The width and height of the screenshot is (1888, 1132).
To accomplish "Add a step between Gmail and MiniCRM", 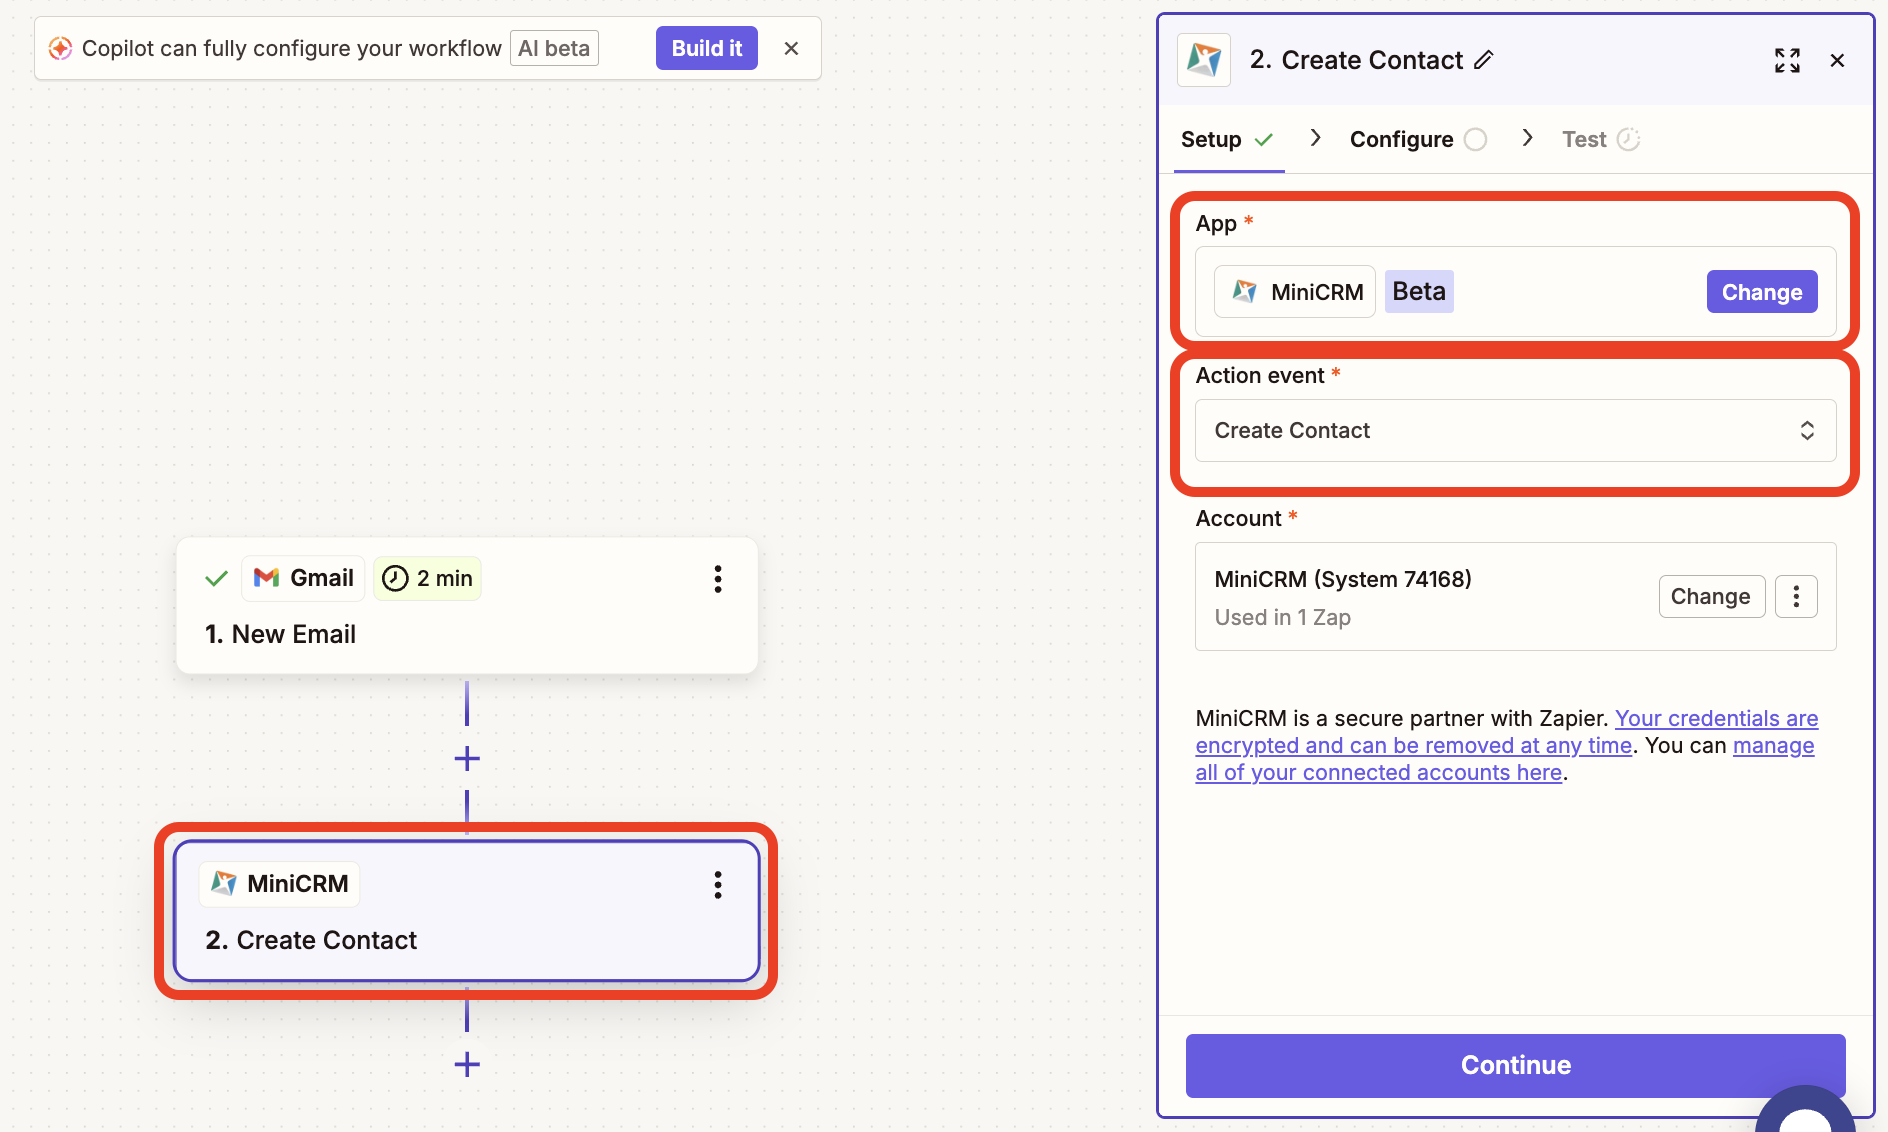I will 467,759.
